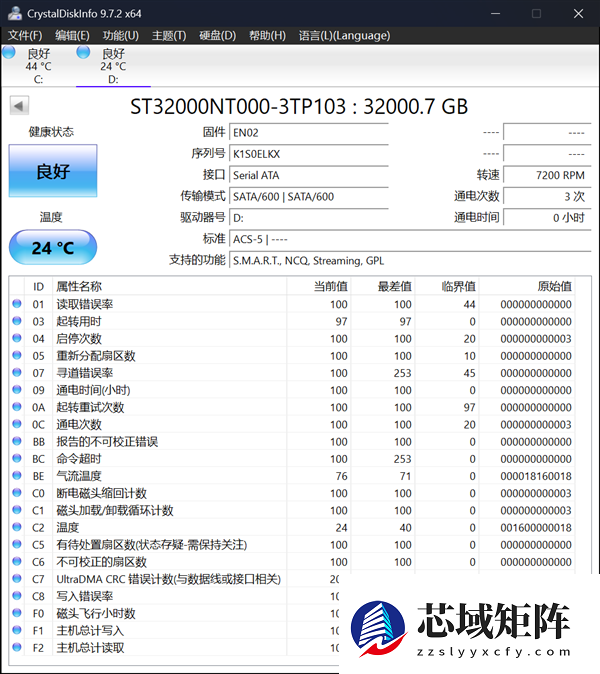600x674 pixels.
Task: Click the power-on count 3 次 field
Action: [547, 196]
